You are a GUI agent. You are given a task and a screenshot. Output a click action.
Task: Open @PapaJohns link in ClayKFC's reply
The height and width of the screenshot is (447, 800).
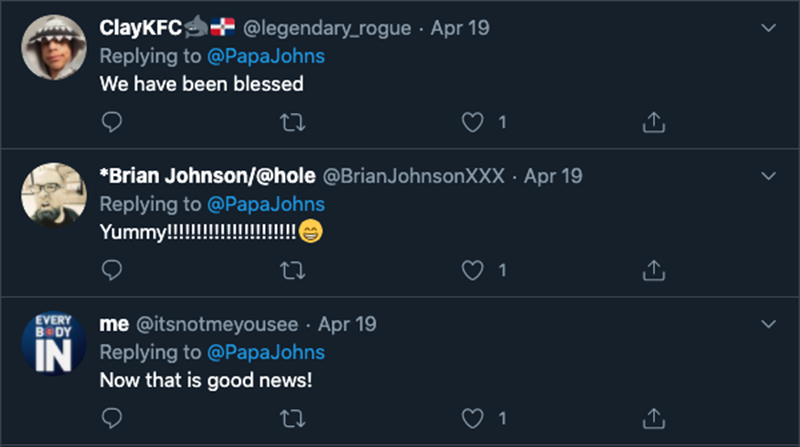[267, 57]
